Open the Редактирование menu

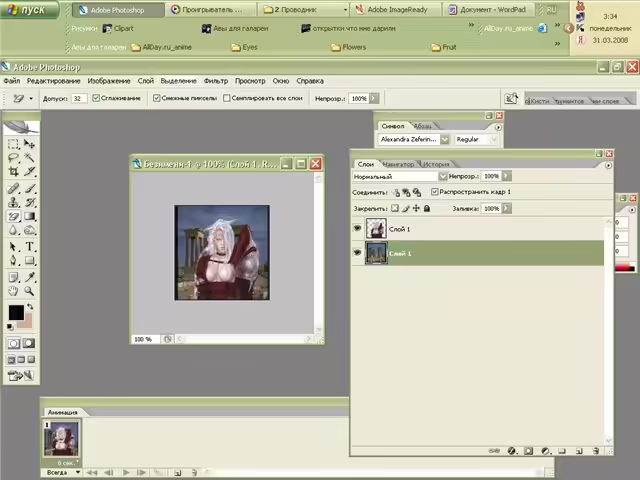53,81
